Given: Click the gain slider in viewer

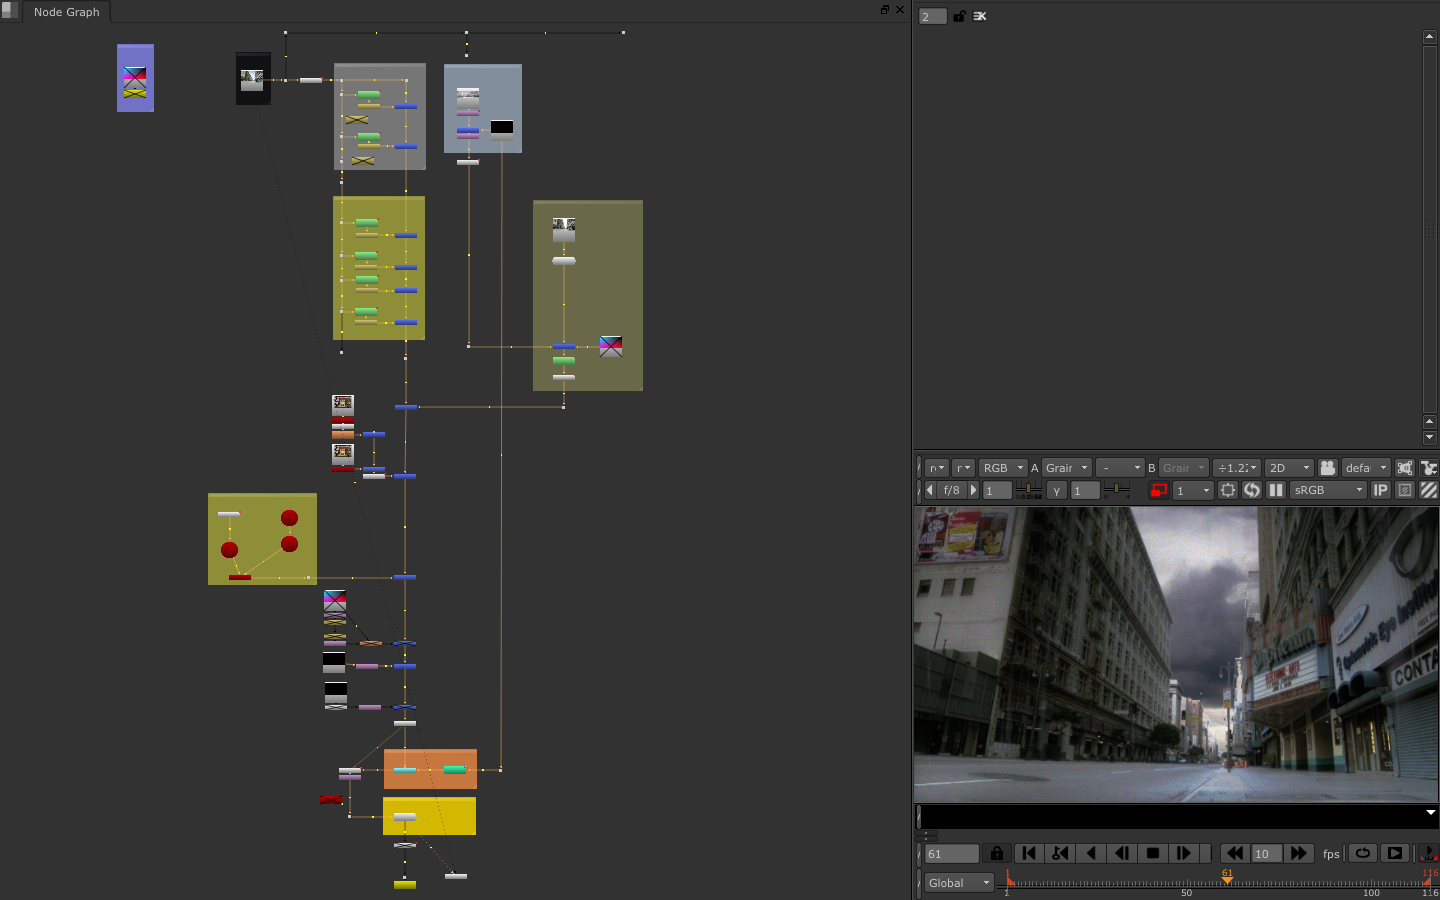Looking at the screenshot, I should [1029, 490].
